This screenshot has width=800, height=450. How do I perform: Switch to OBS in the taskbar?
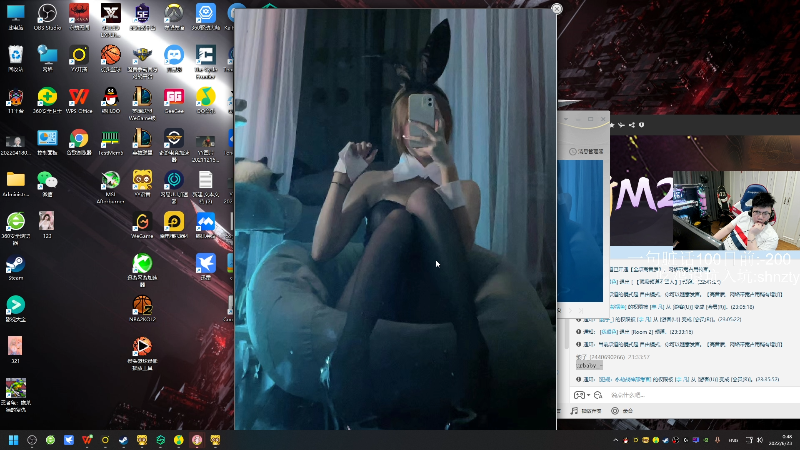[x=32, y=440]
